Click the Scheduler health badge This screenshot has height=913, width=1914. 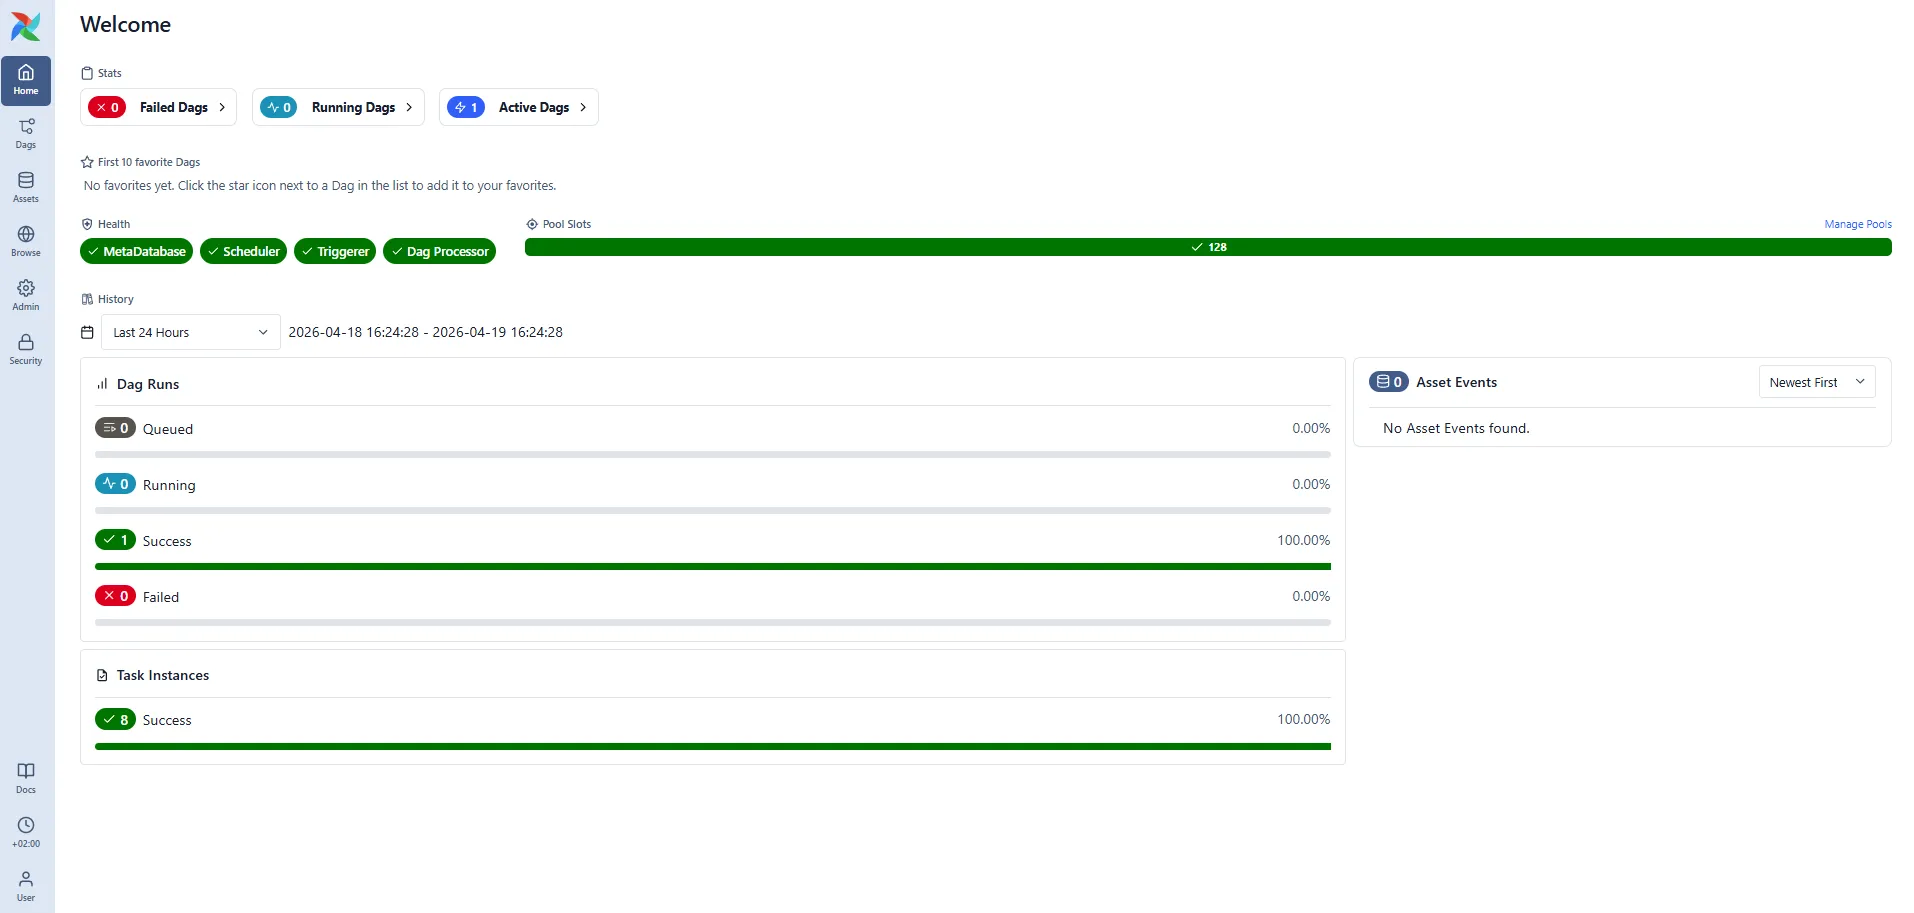tap(243, 251)
